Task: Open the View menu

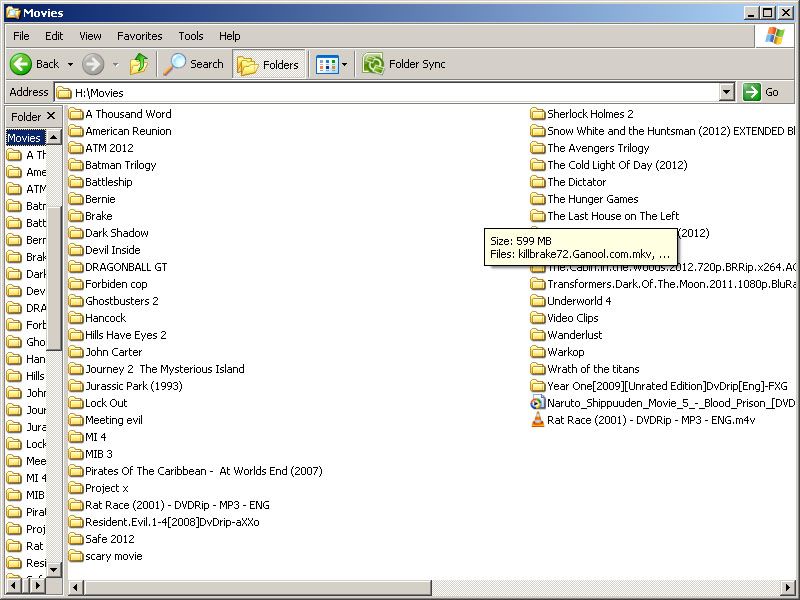Action: coord(90,36)
